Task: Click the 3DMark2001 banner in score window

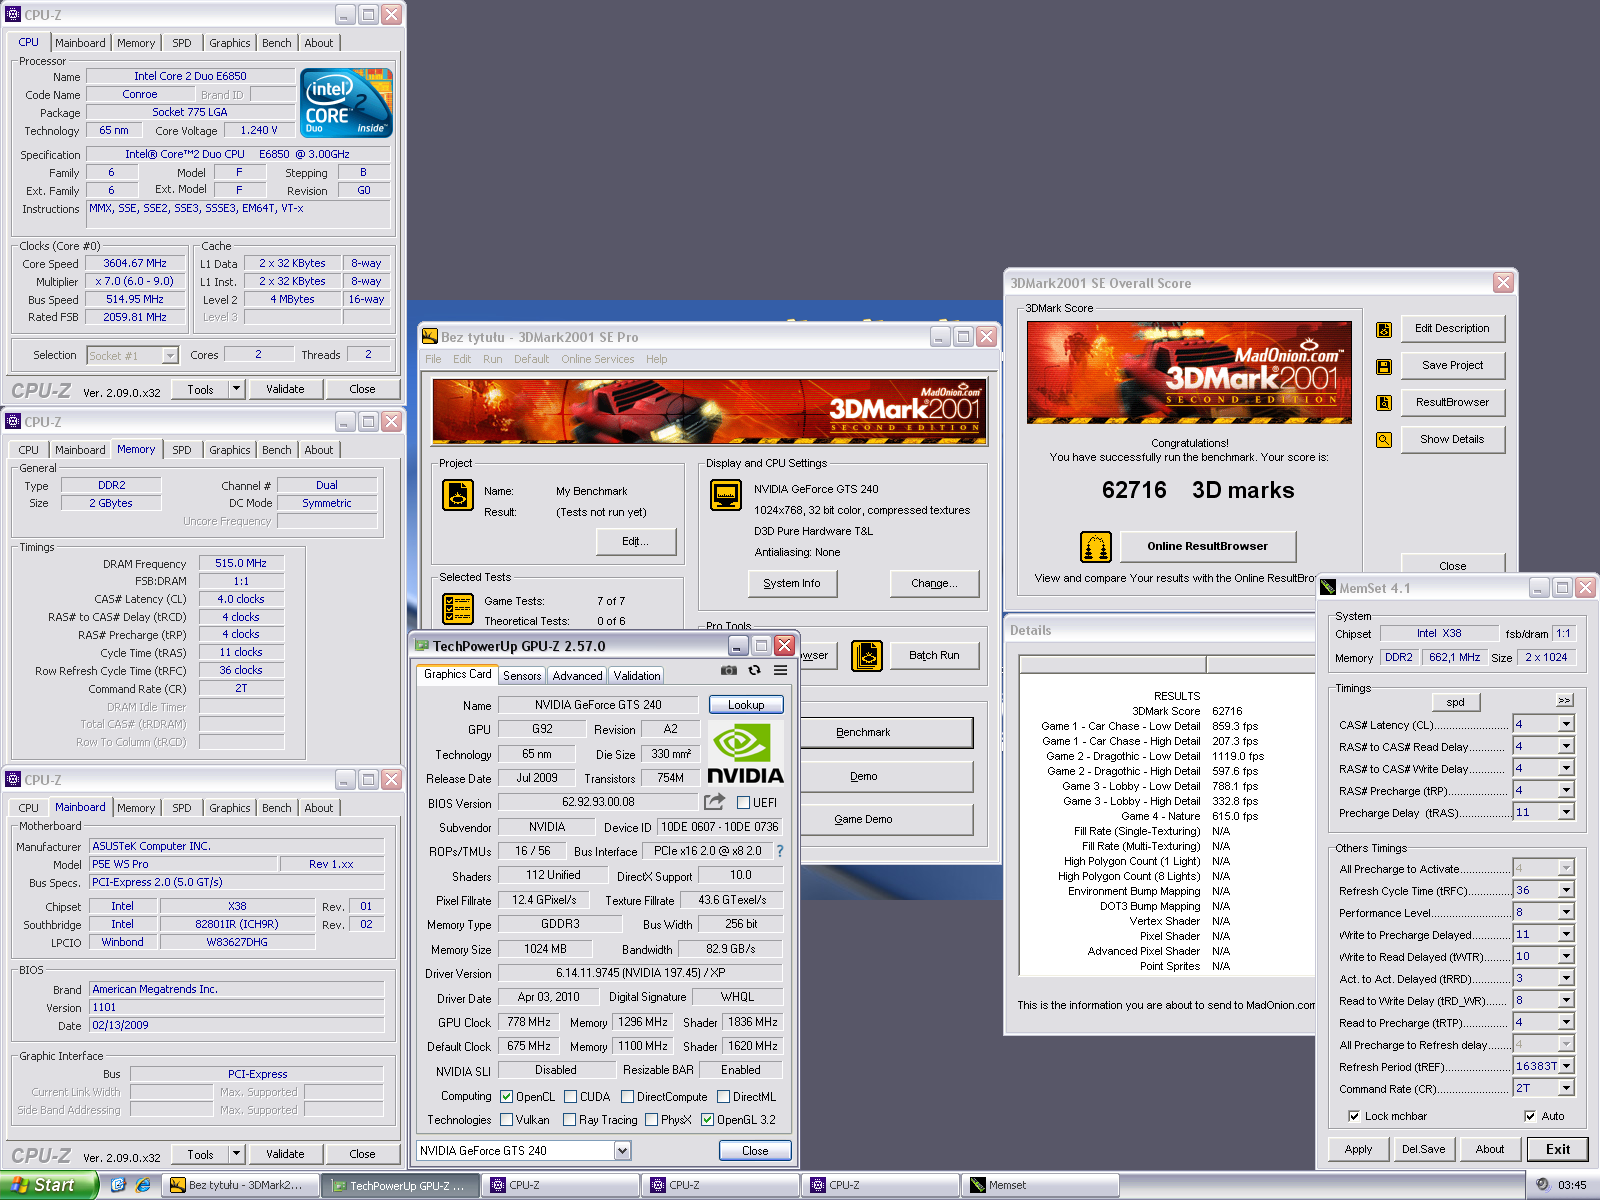Action: click(1189, 373)
